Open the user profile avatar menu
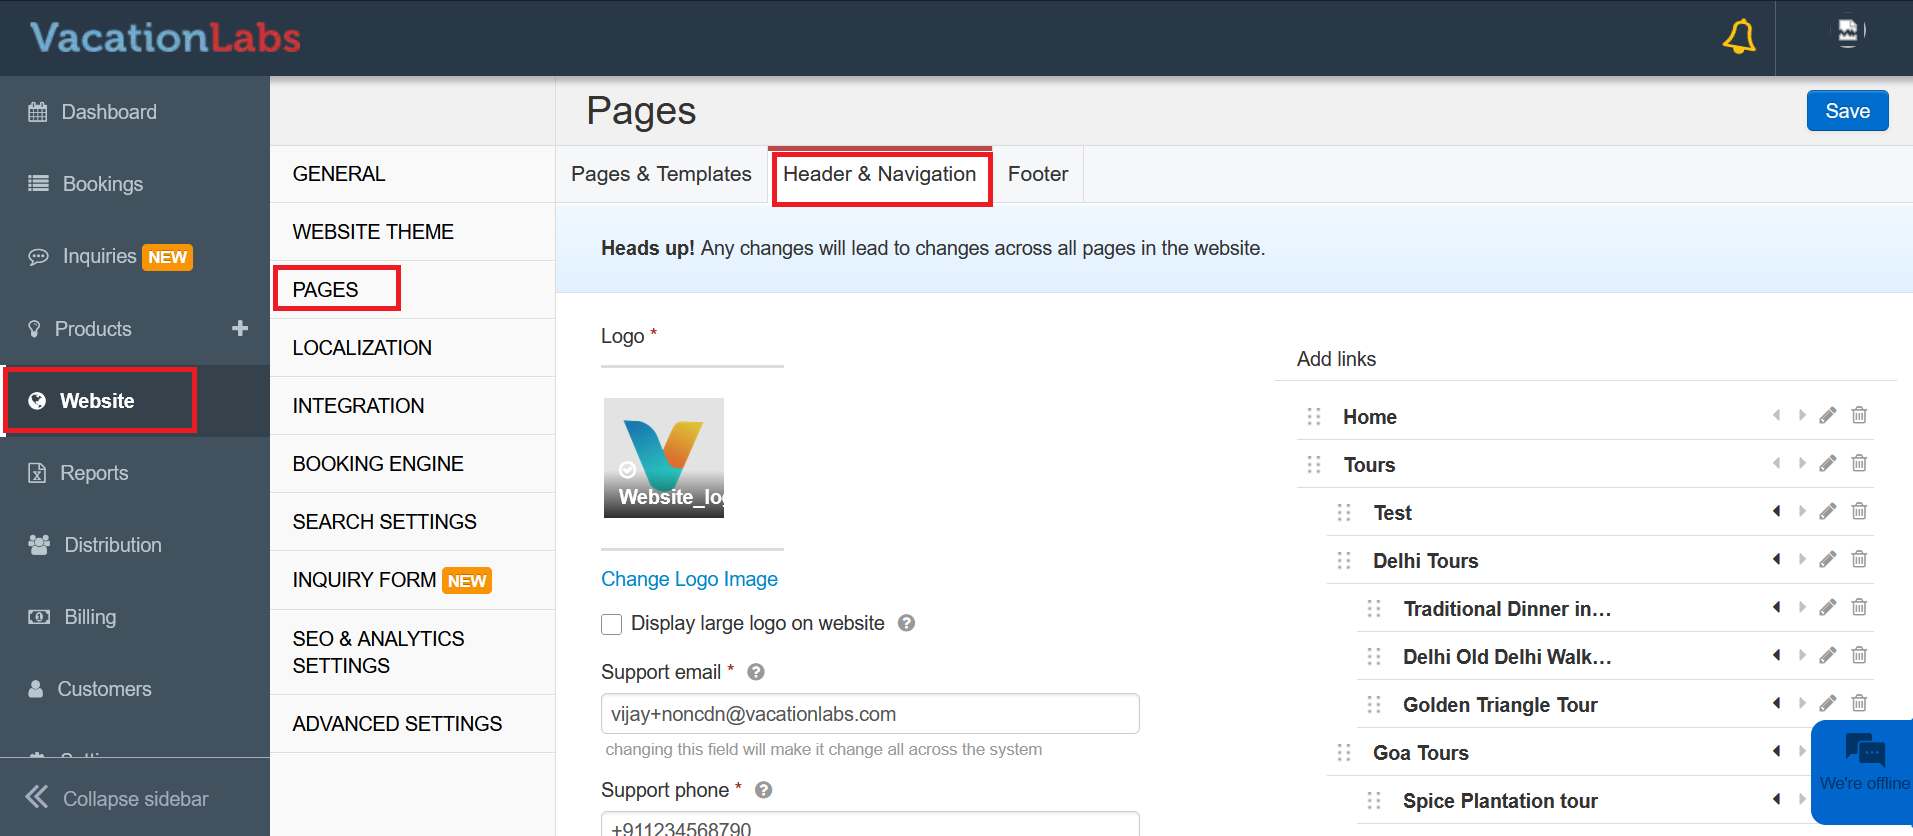This screenshot has height=836, width=1913. click(x=1847, y=32)
